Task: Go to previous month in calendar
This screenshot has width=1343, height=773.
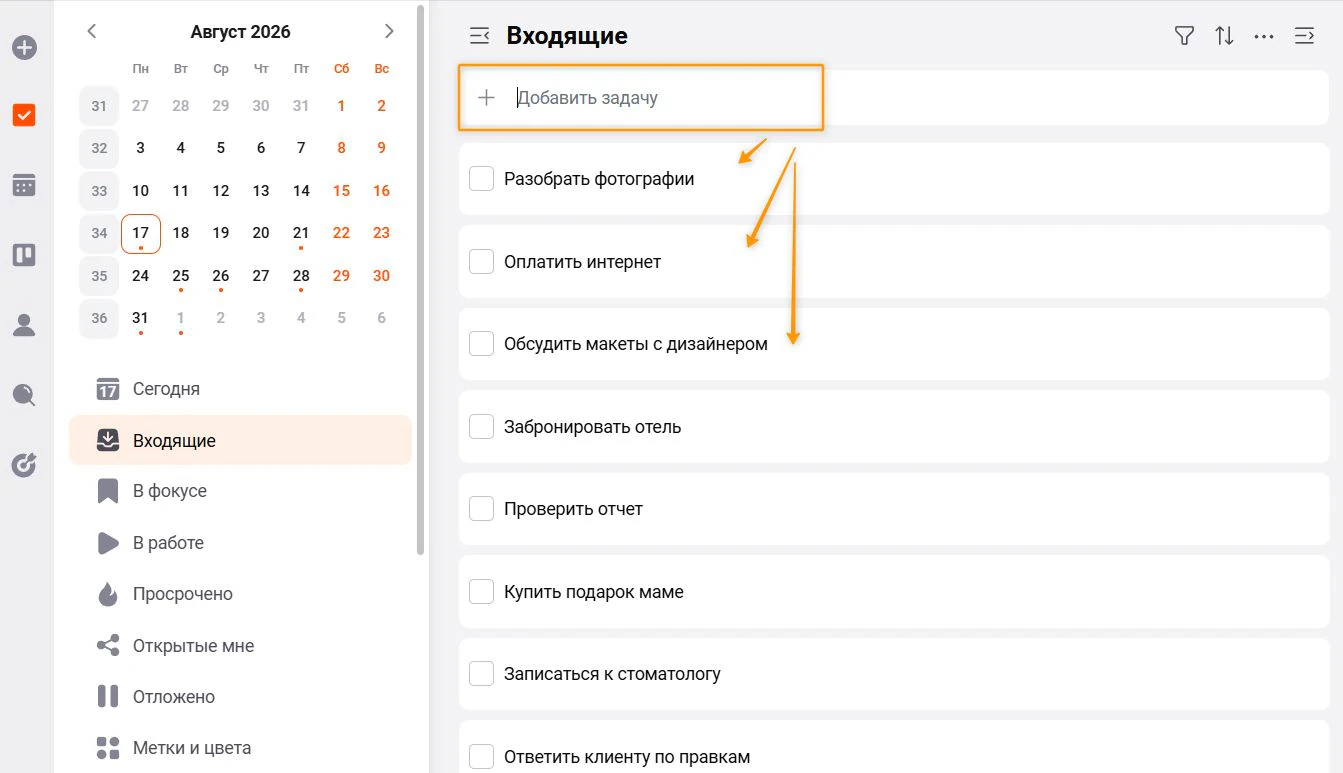Action: (92, 31)
